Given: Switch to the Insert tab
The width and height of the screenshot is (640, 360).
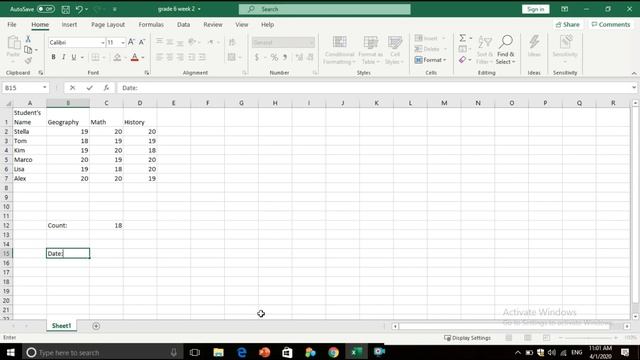Looking at the screenshot, I should coord(69,24).
